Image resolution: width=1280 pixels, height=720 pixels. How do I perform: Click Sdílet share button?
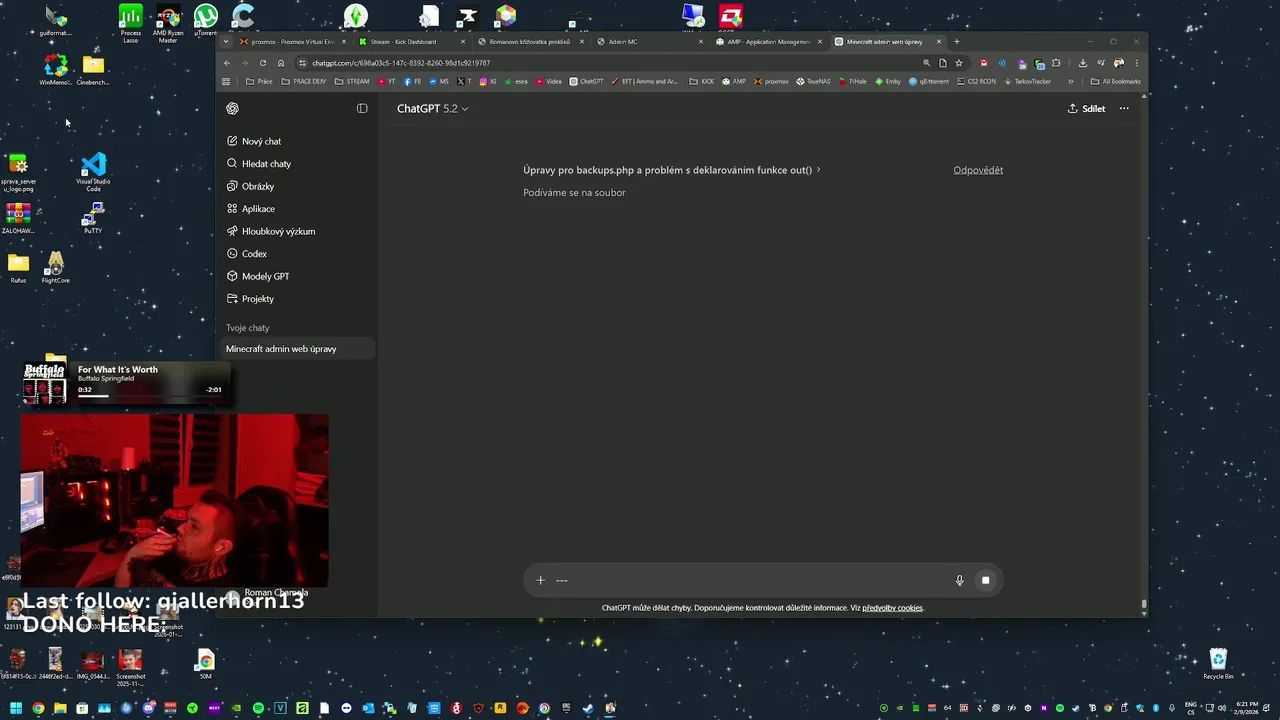pyautogui.click(x=1087, y=108)
